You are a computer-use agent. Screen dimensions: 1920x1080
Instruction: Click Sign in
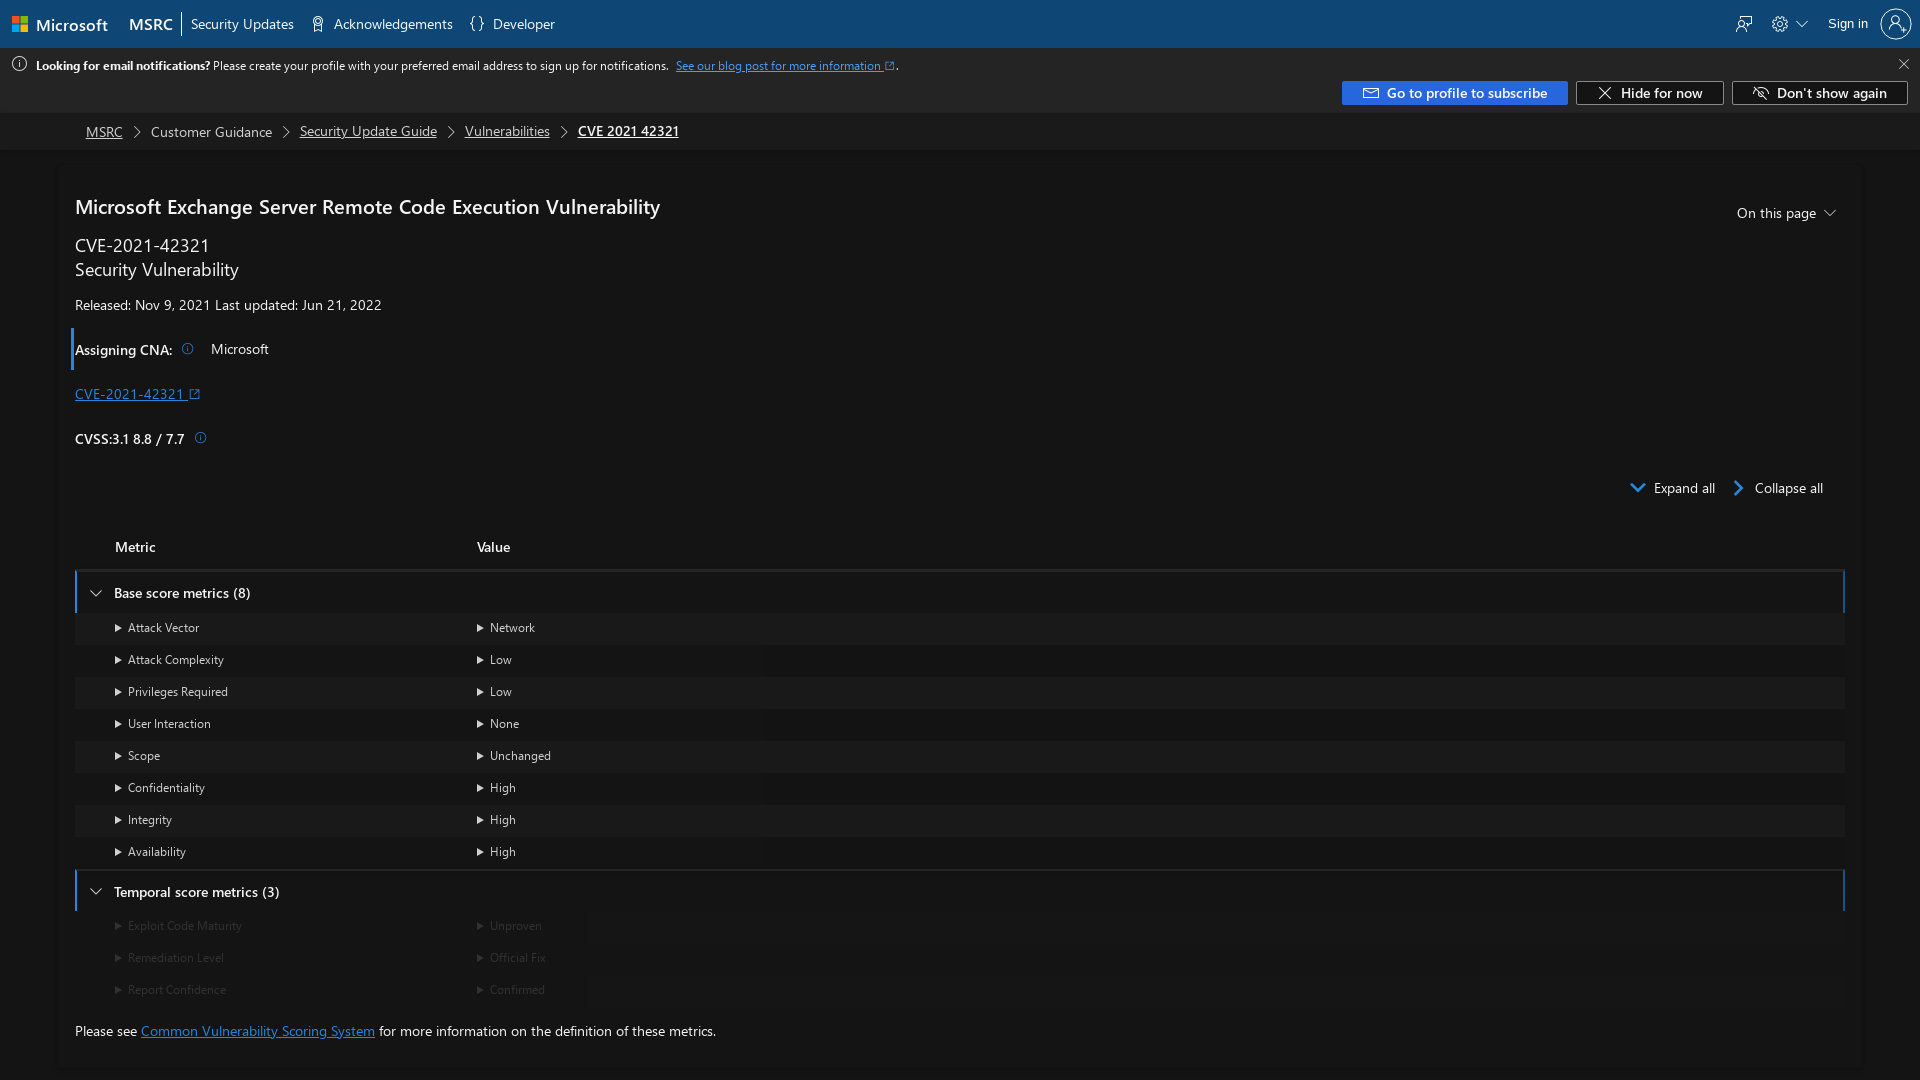coord(1847,24)
